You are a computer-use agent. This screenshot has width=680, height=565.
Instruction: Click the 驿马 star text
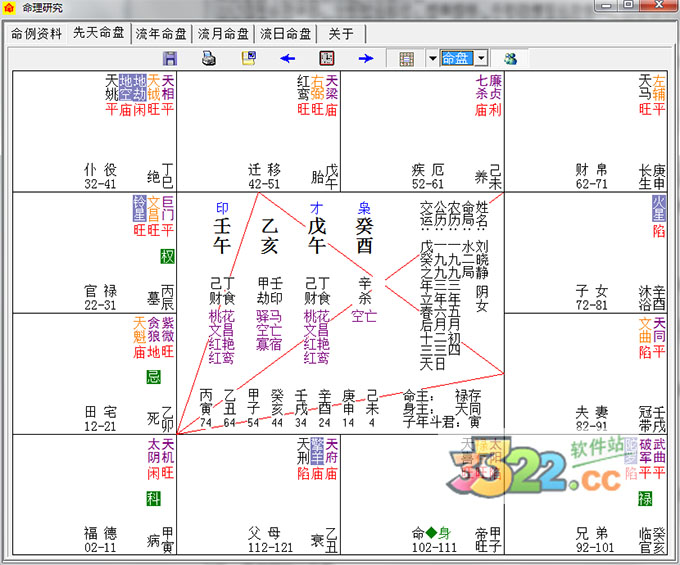pyautogui.click(x=269, y=316)
